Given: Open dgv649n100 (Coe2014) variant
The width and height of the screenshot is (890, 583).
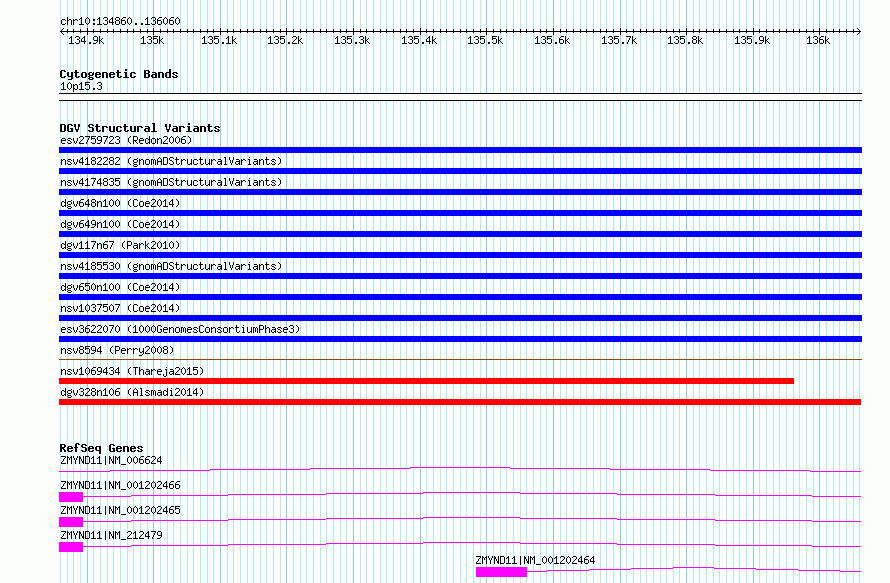Looking at the screenshot, I should tap(120, 224).
